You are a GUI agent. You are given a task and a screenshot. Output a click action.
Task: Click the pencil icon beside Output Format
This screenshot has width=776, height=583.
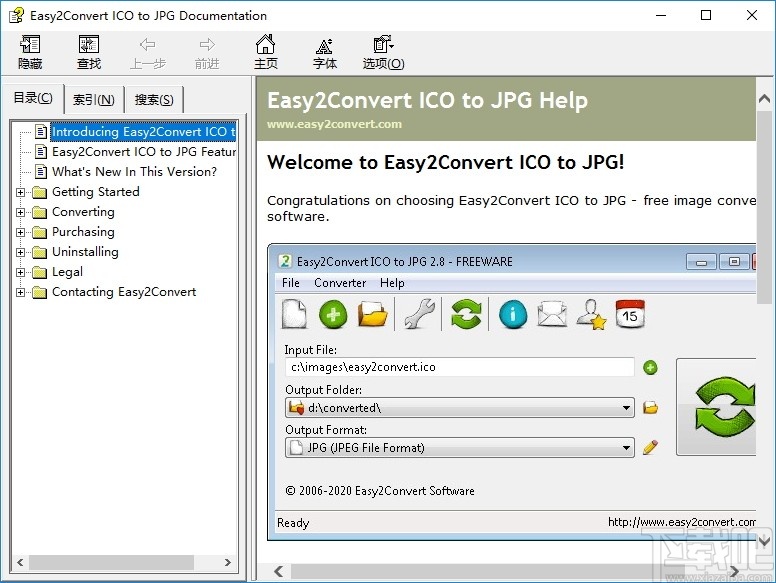[x=650, y=447]
